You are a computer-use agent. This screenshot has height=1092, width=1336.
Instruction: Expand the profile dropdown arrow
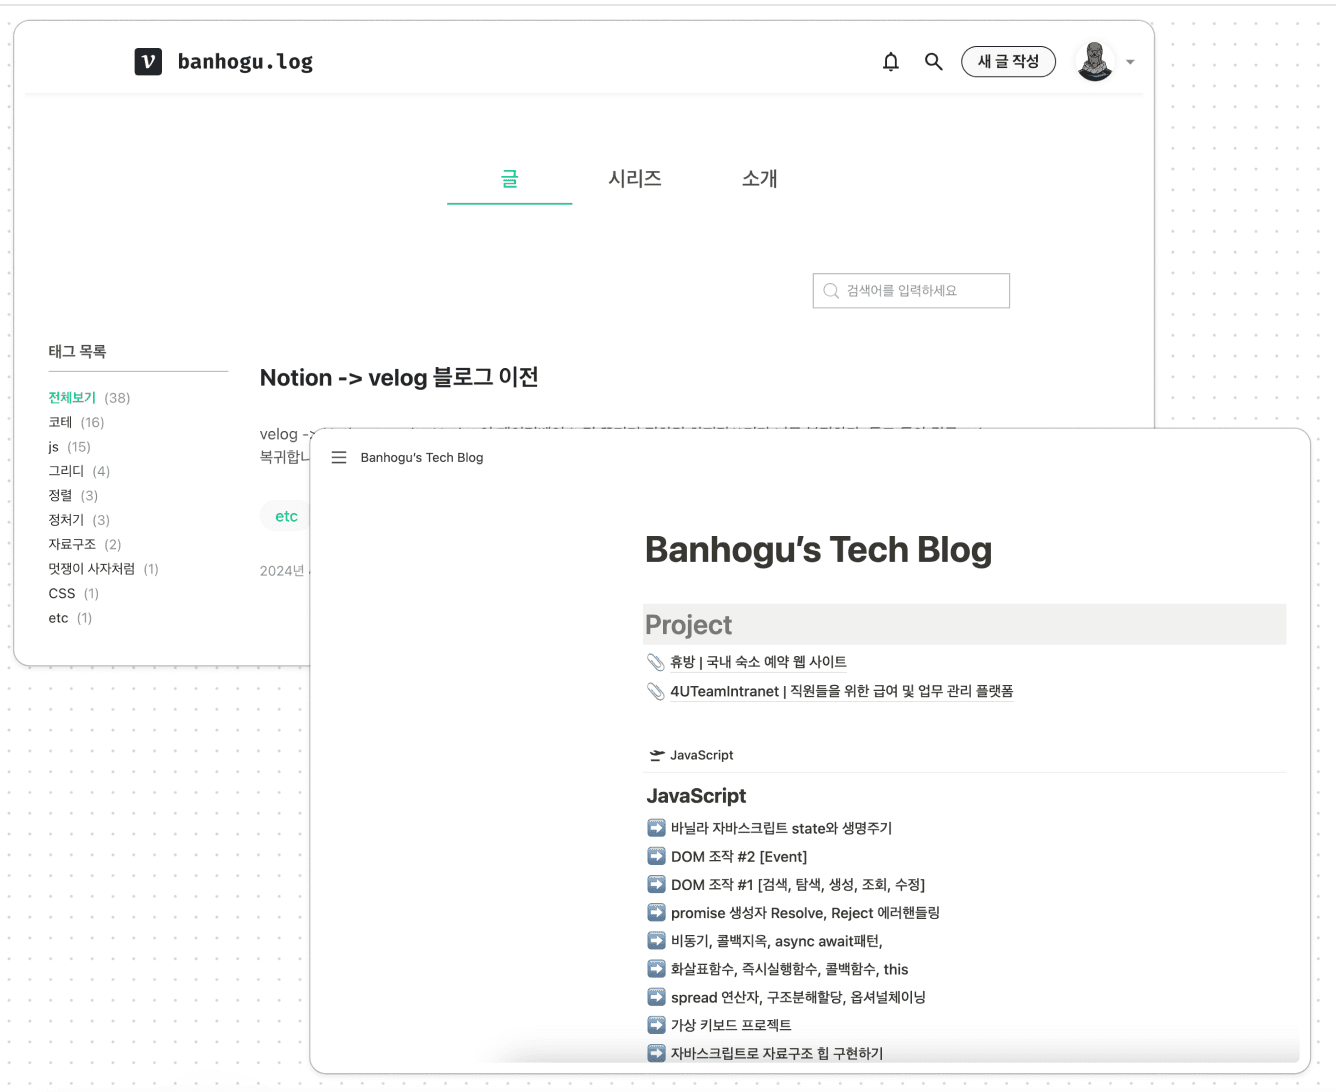tap(1131, 62)
